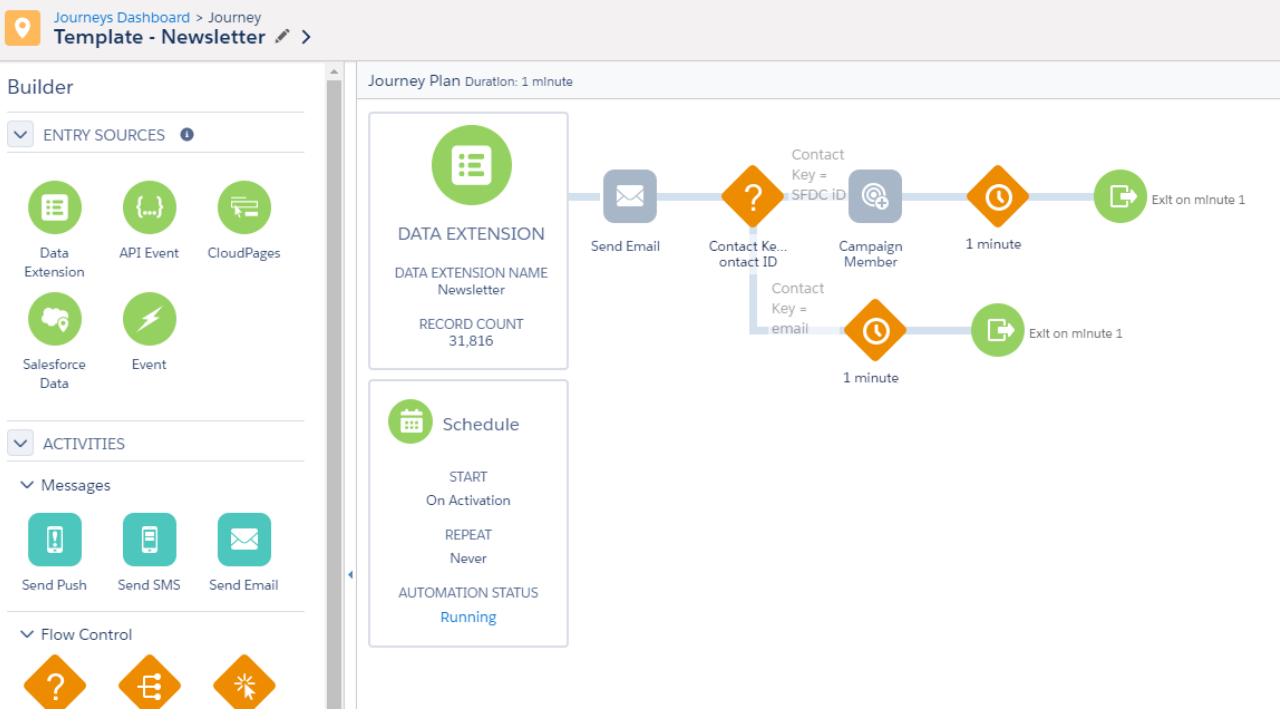Collapse the Builder panel with side arrow
Viewport: 1280px width, 726px height.
[350, 574]
